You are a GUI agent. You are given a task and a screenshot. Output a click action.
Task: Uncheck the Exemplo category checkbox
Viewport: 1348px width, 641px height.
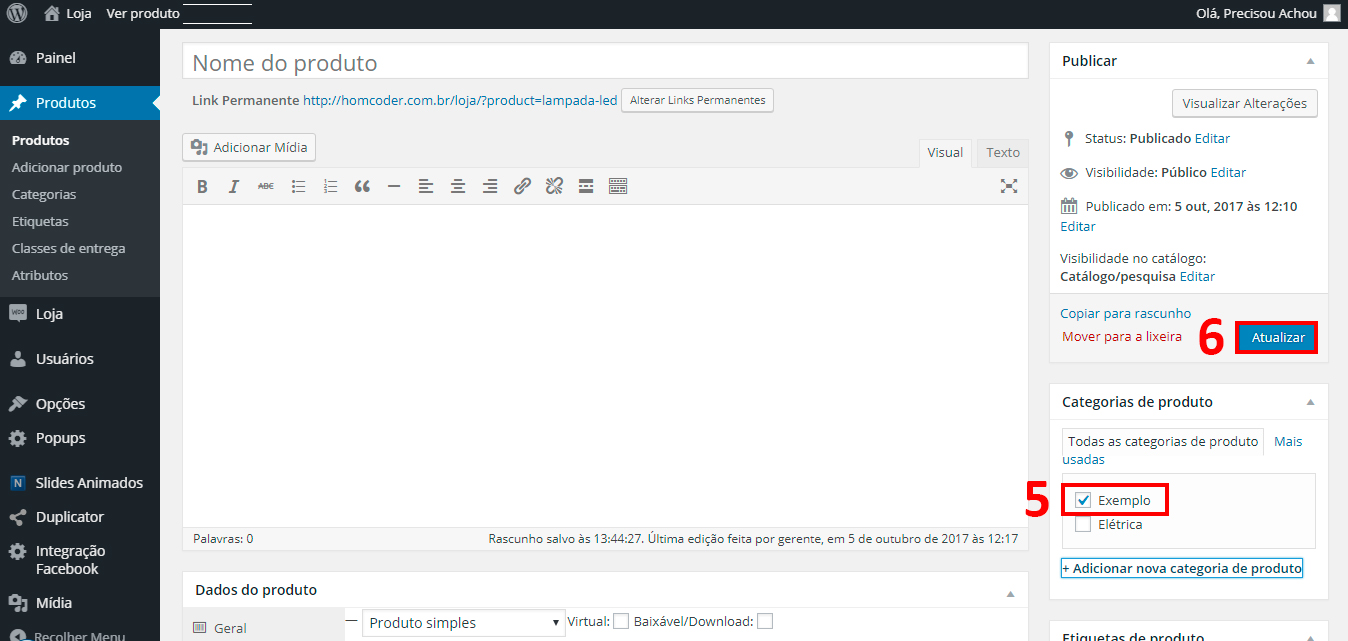click(1083, 500)
